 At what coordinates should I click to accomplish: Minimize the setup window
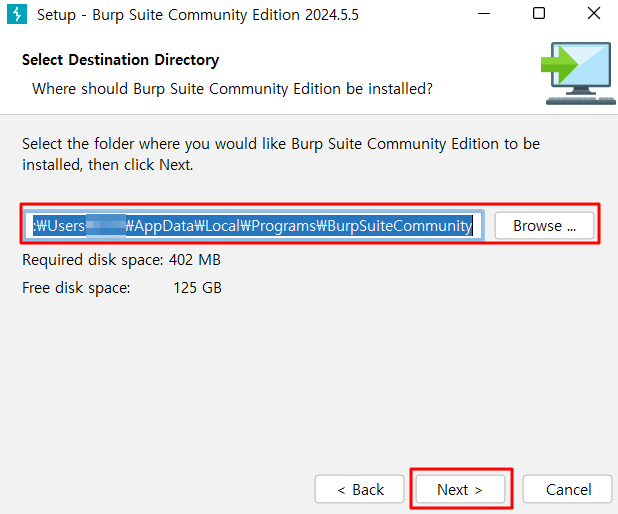pos(484,14)
